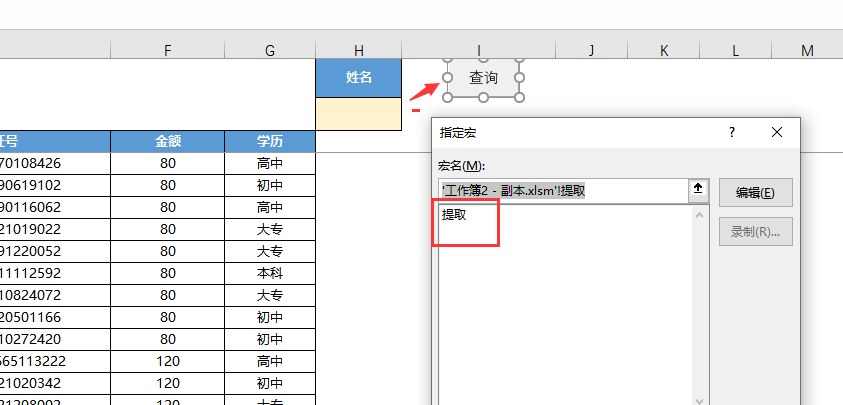Select column G header
843x405 pixels.
[270, 51]
